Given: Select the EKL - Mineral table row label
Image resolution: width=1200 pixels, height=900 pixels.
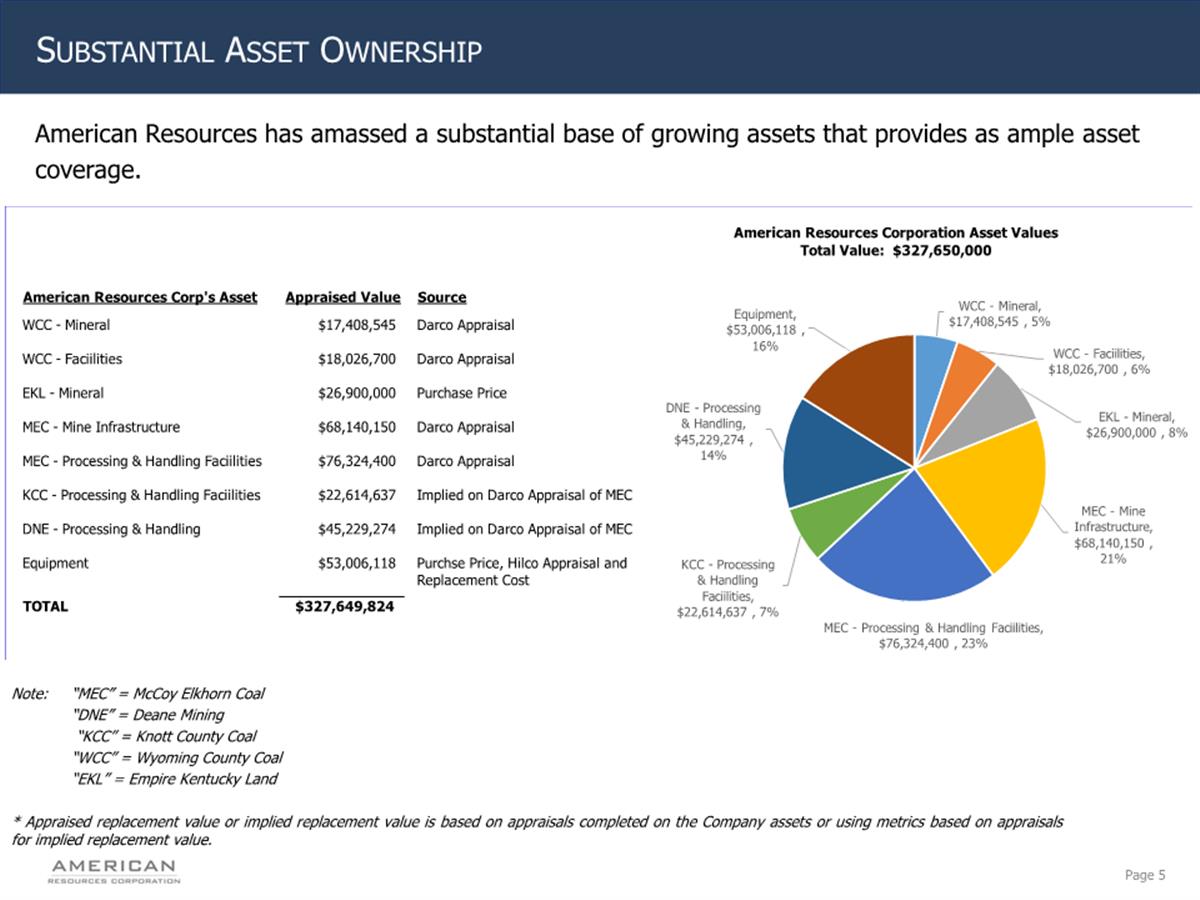Looking at the screenshot, I should click(x=62, y=393).
